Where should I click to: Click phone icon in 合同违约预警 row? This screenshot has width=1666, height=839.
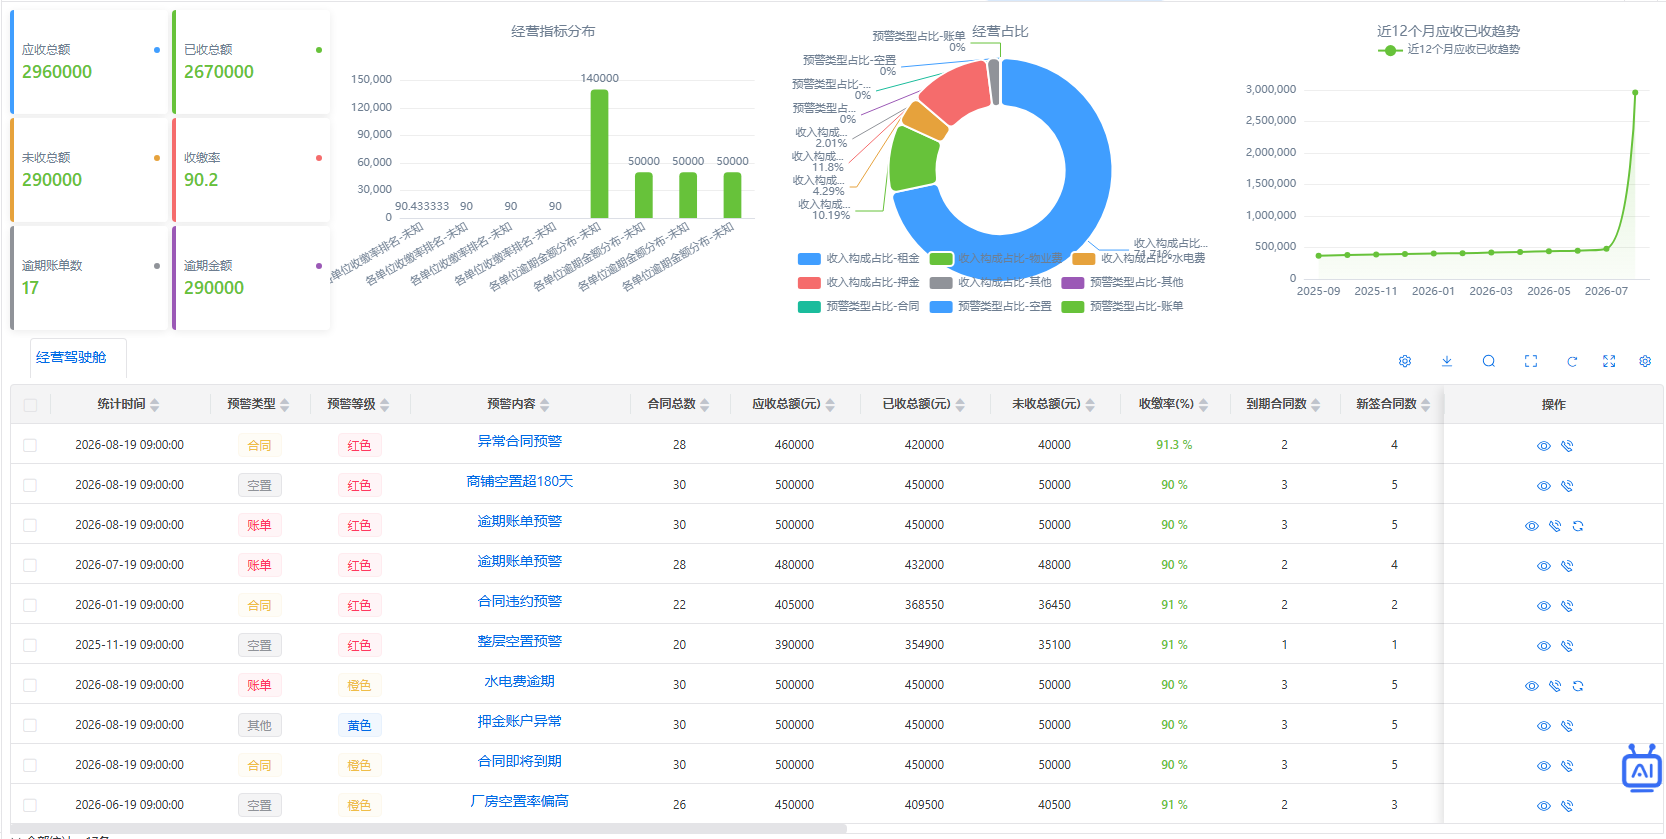pyautogui.click(x=1567, y=606)
